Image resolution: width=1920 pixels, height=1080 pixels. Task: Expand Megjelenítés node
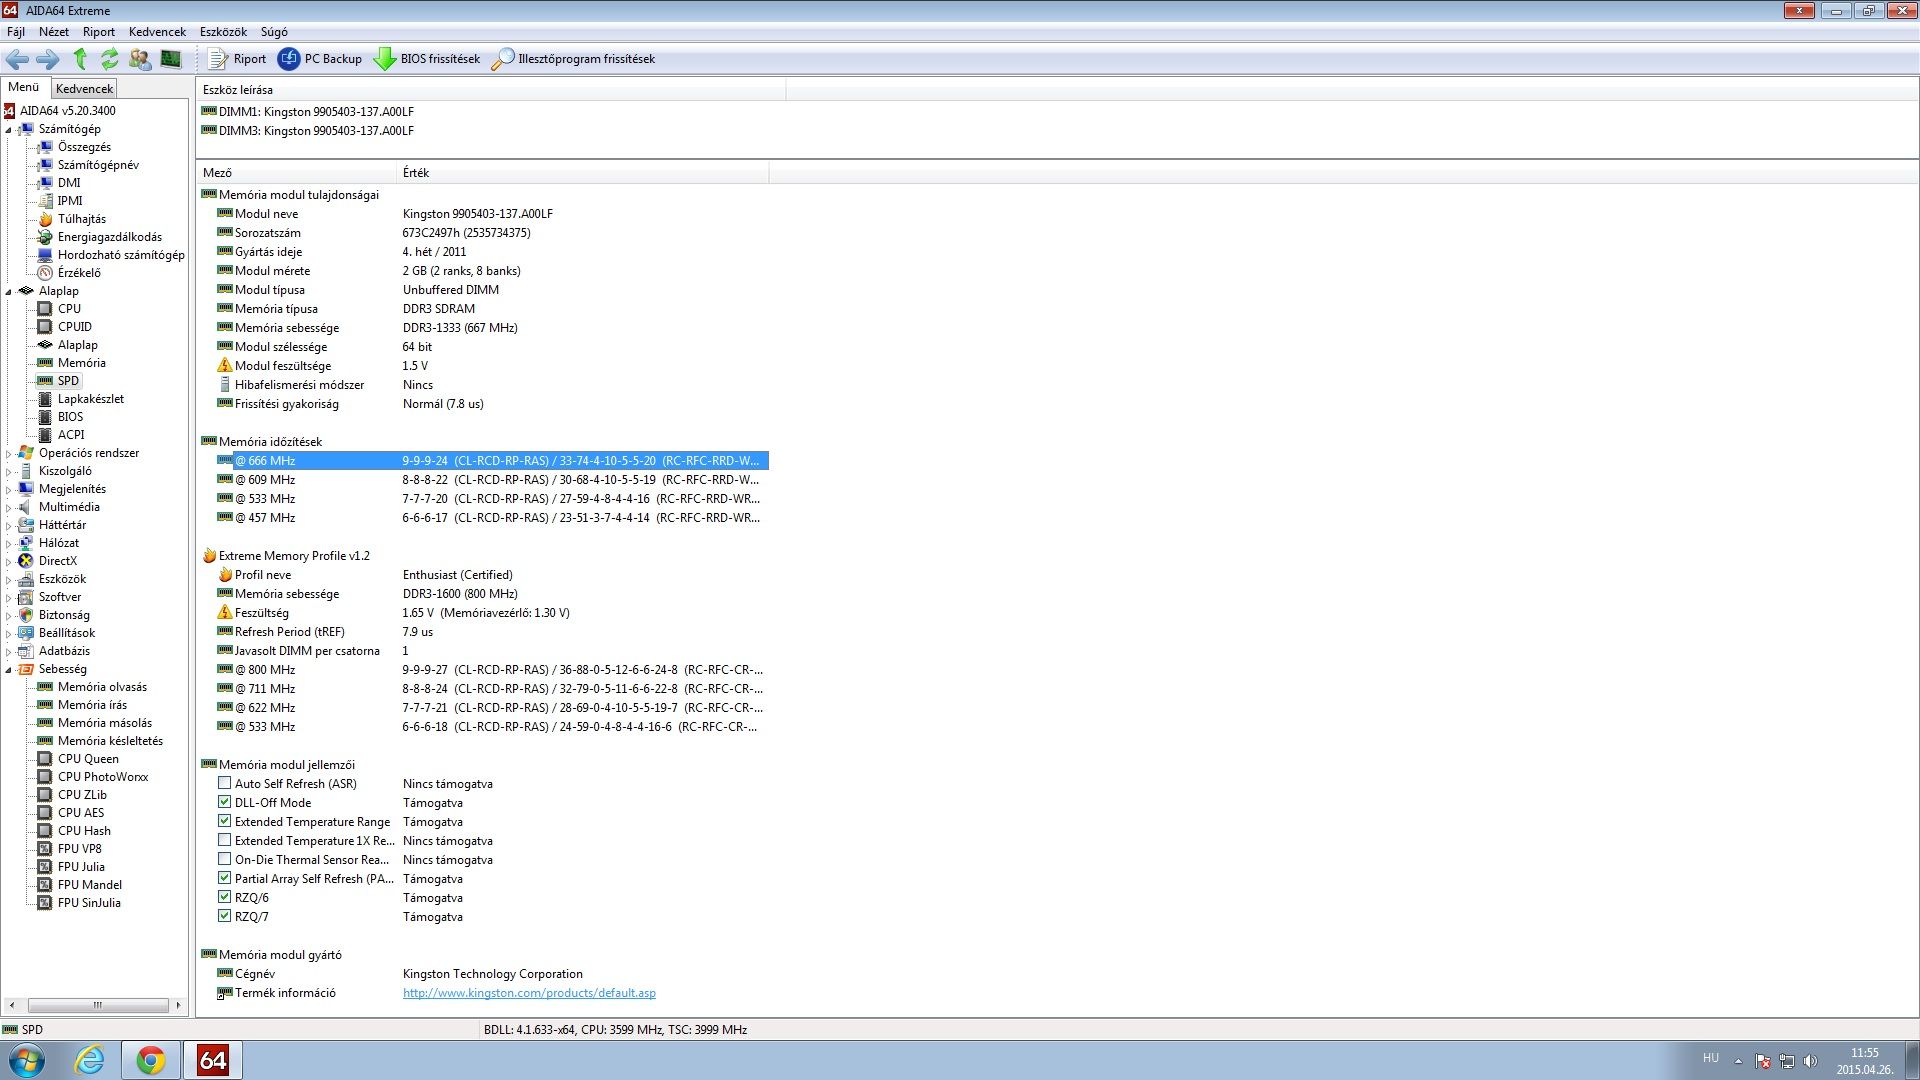9,490
